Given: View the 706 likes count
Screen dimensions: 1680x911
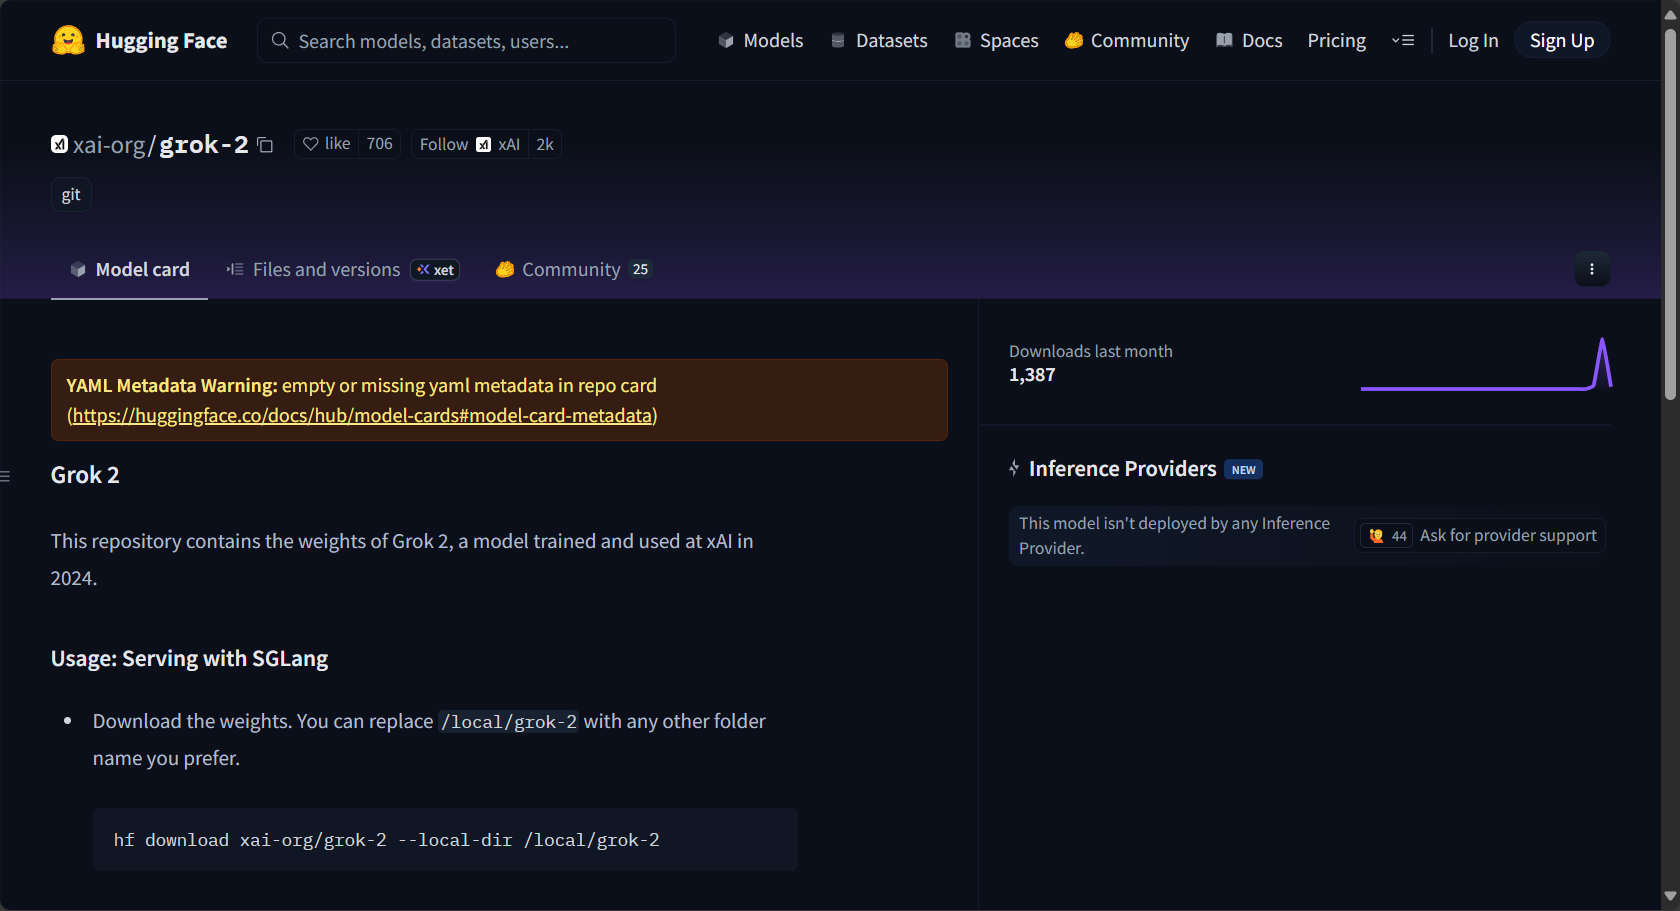Looking at the screenshot, I should (379, 144).
